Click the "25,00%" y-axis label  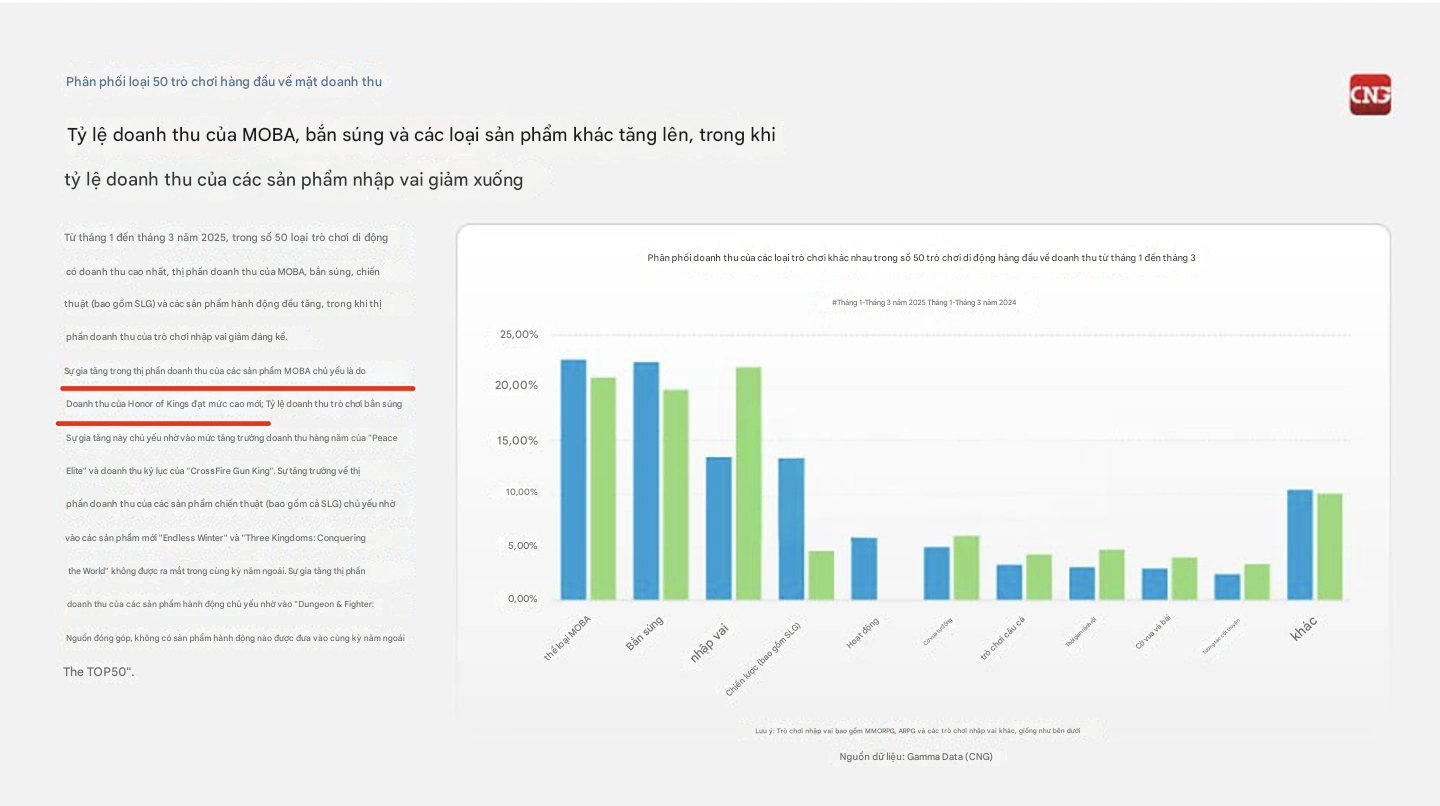(519, 334)
